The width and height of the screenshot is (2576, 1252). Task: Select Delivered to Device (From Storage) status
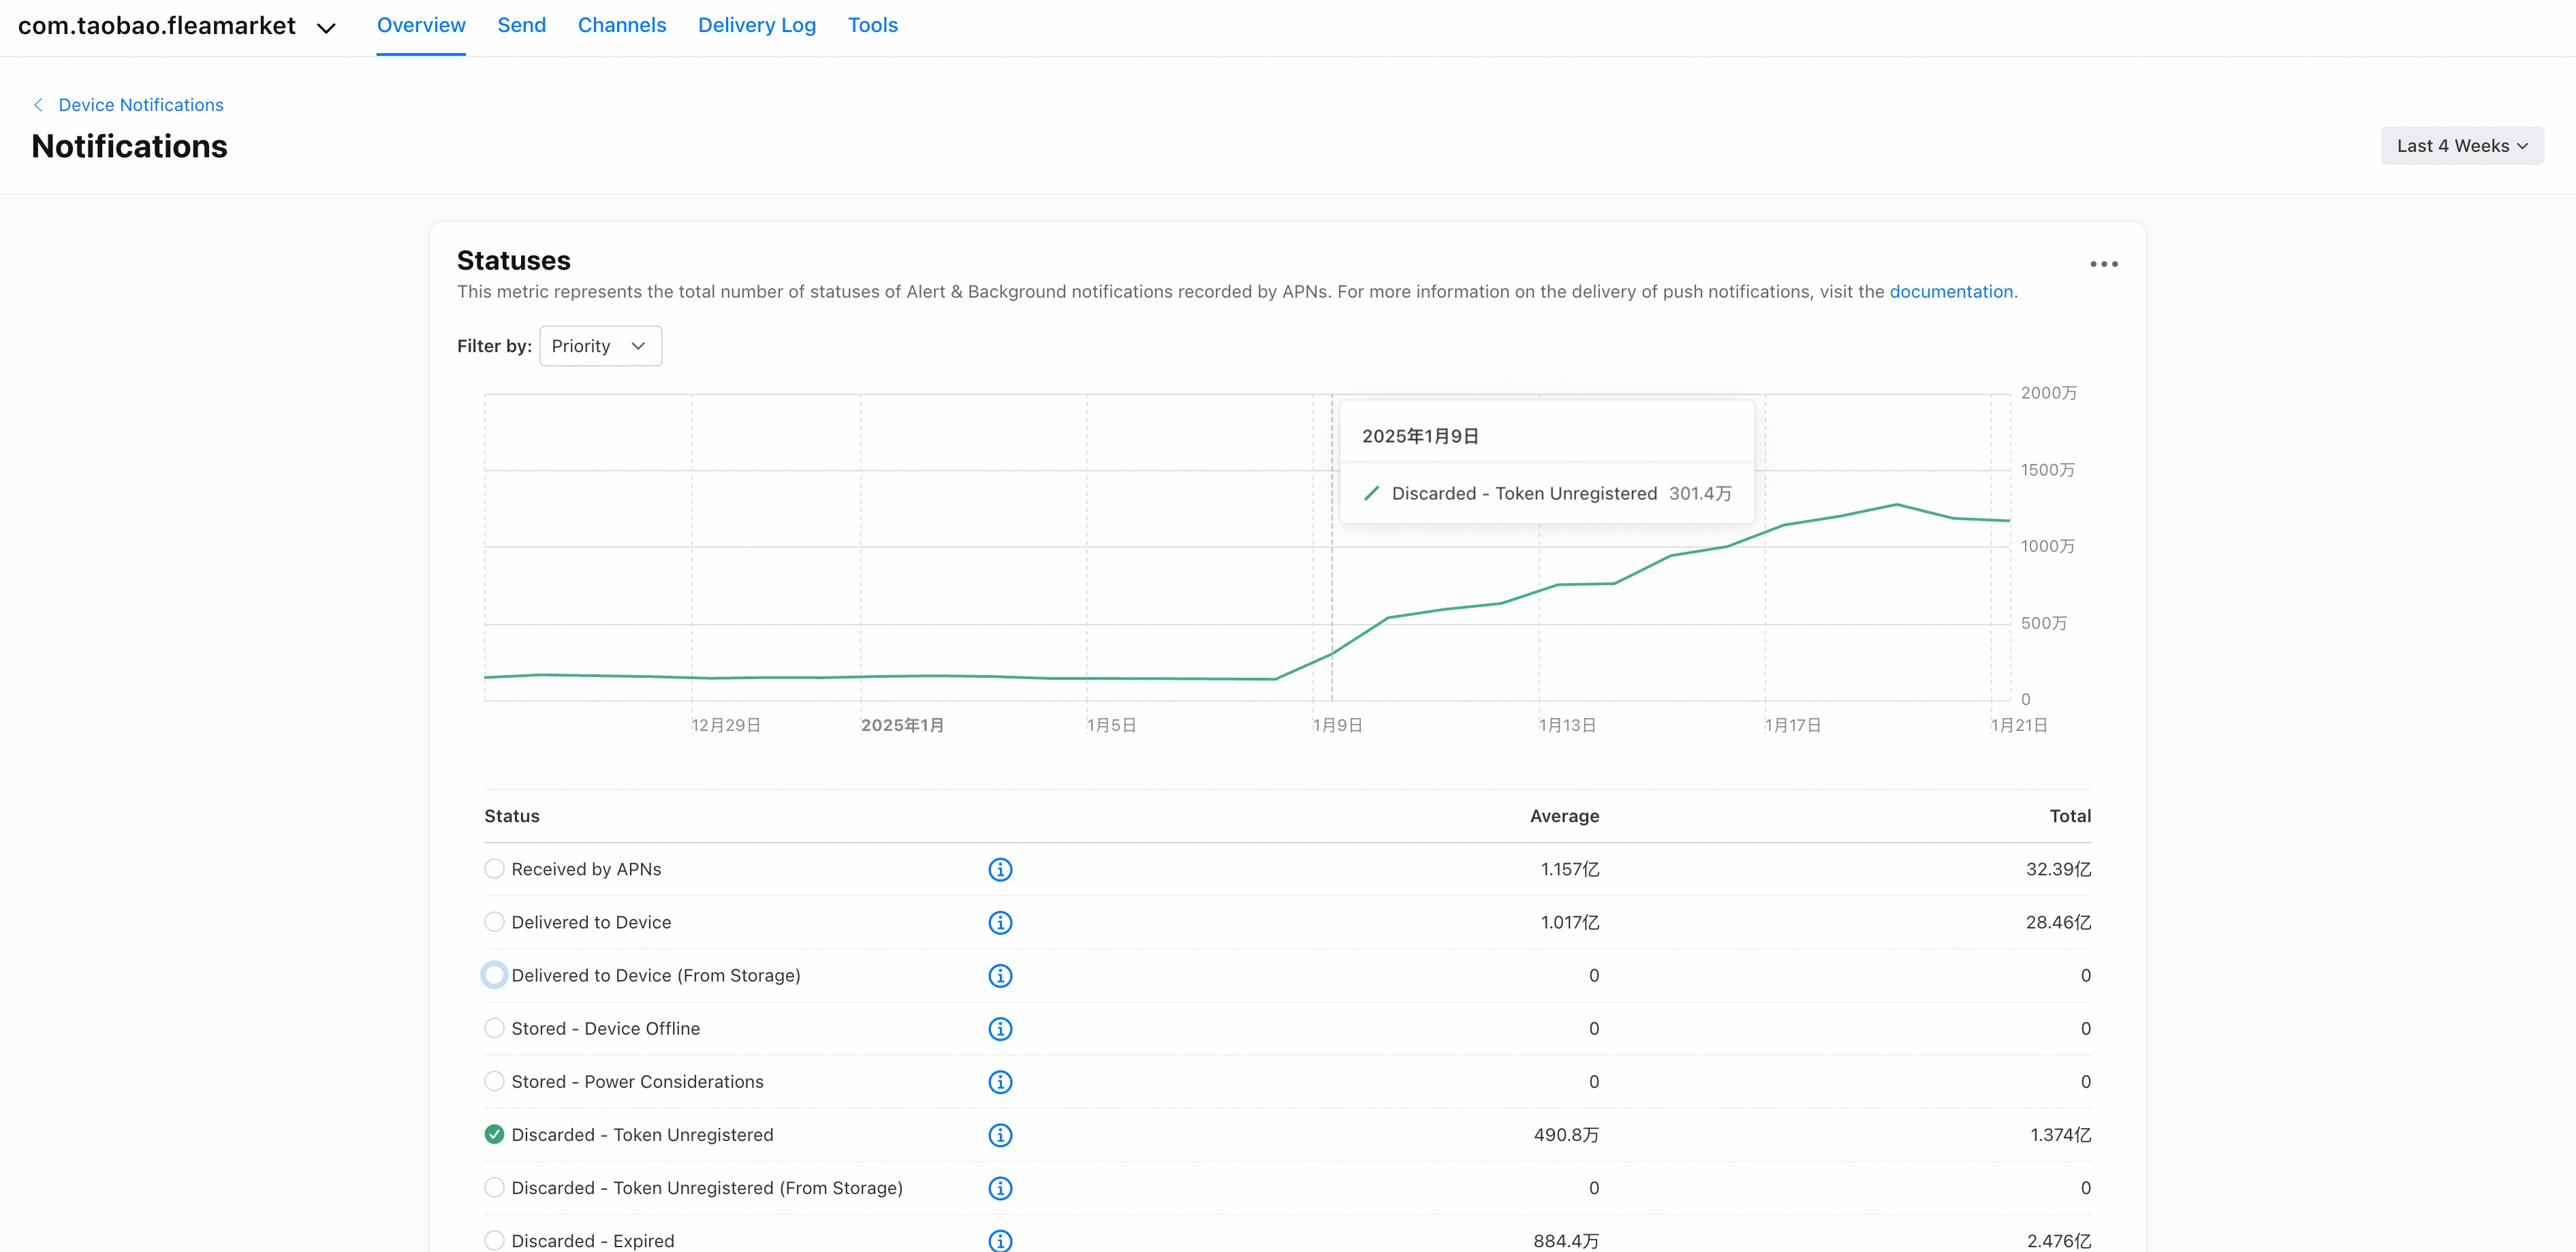click(x=494, y=975)
